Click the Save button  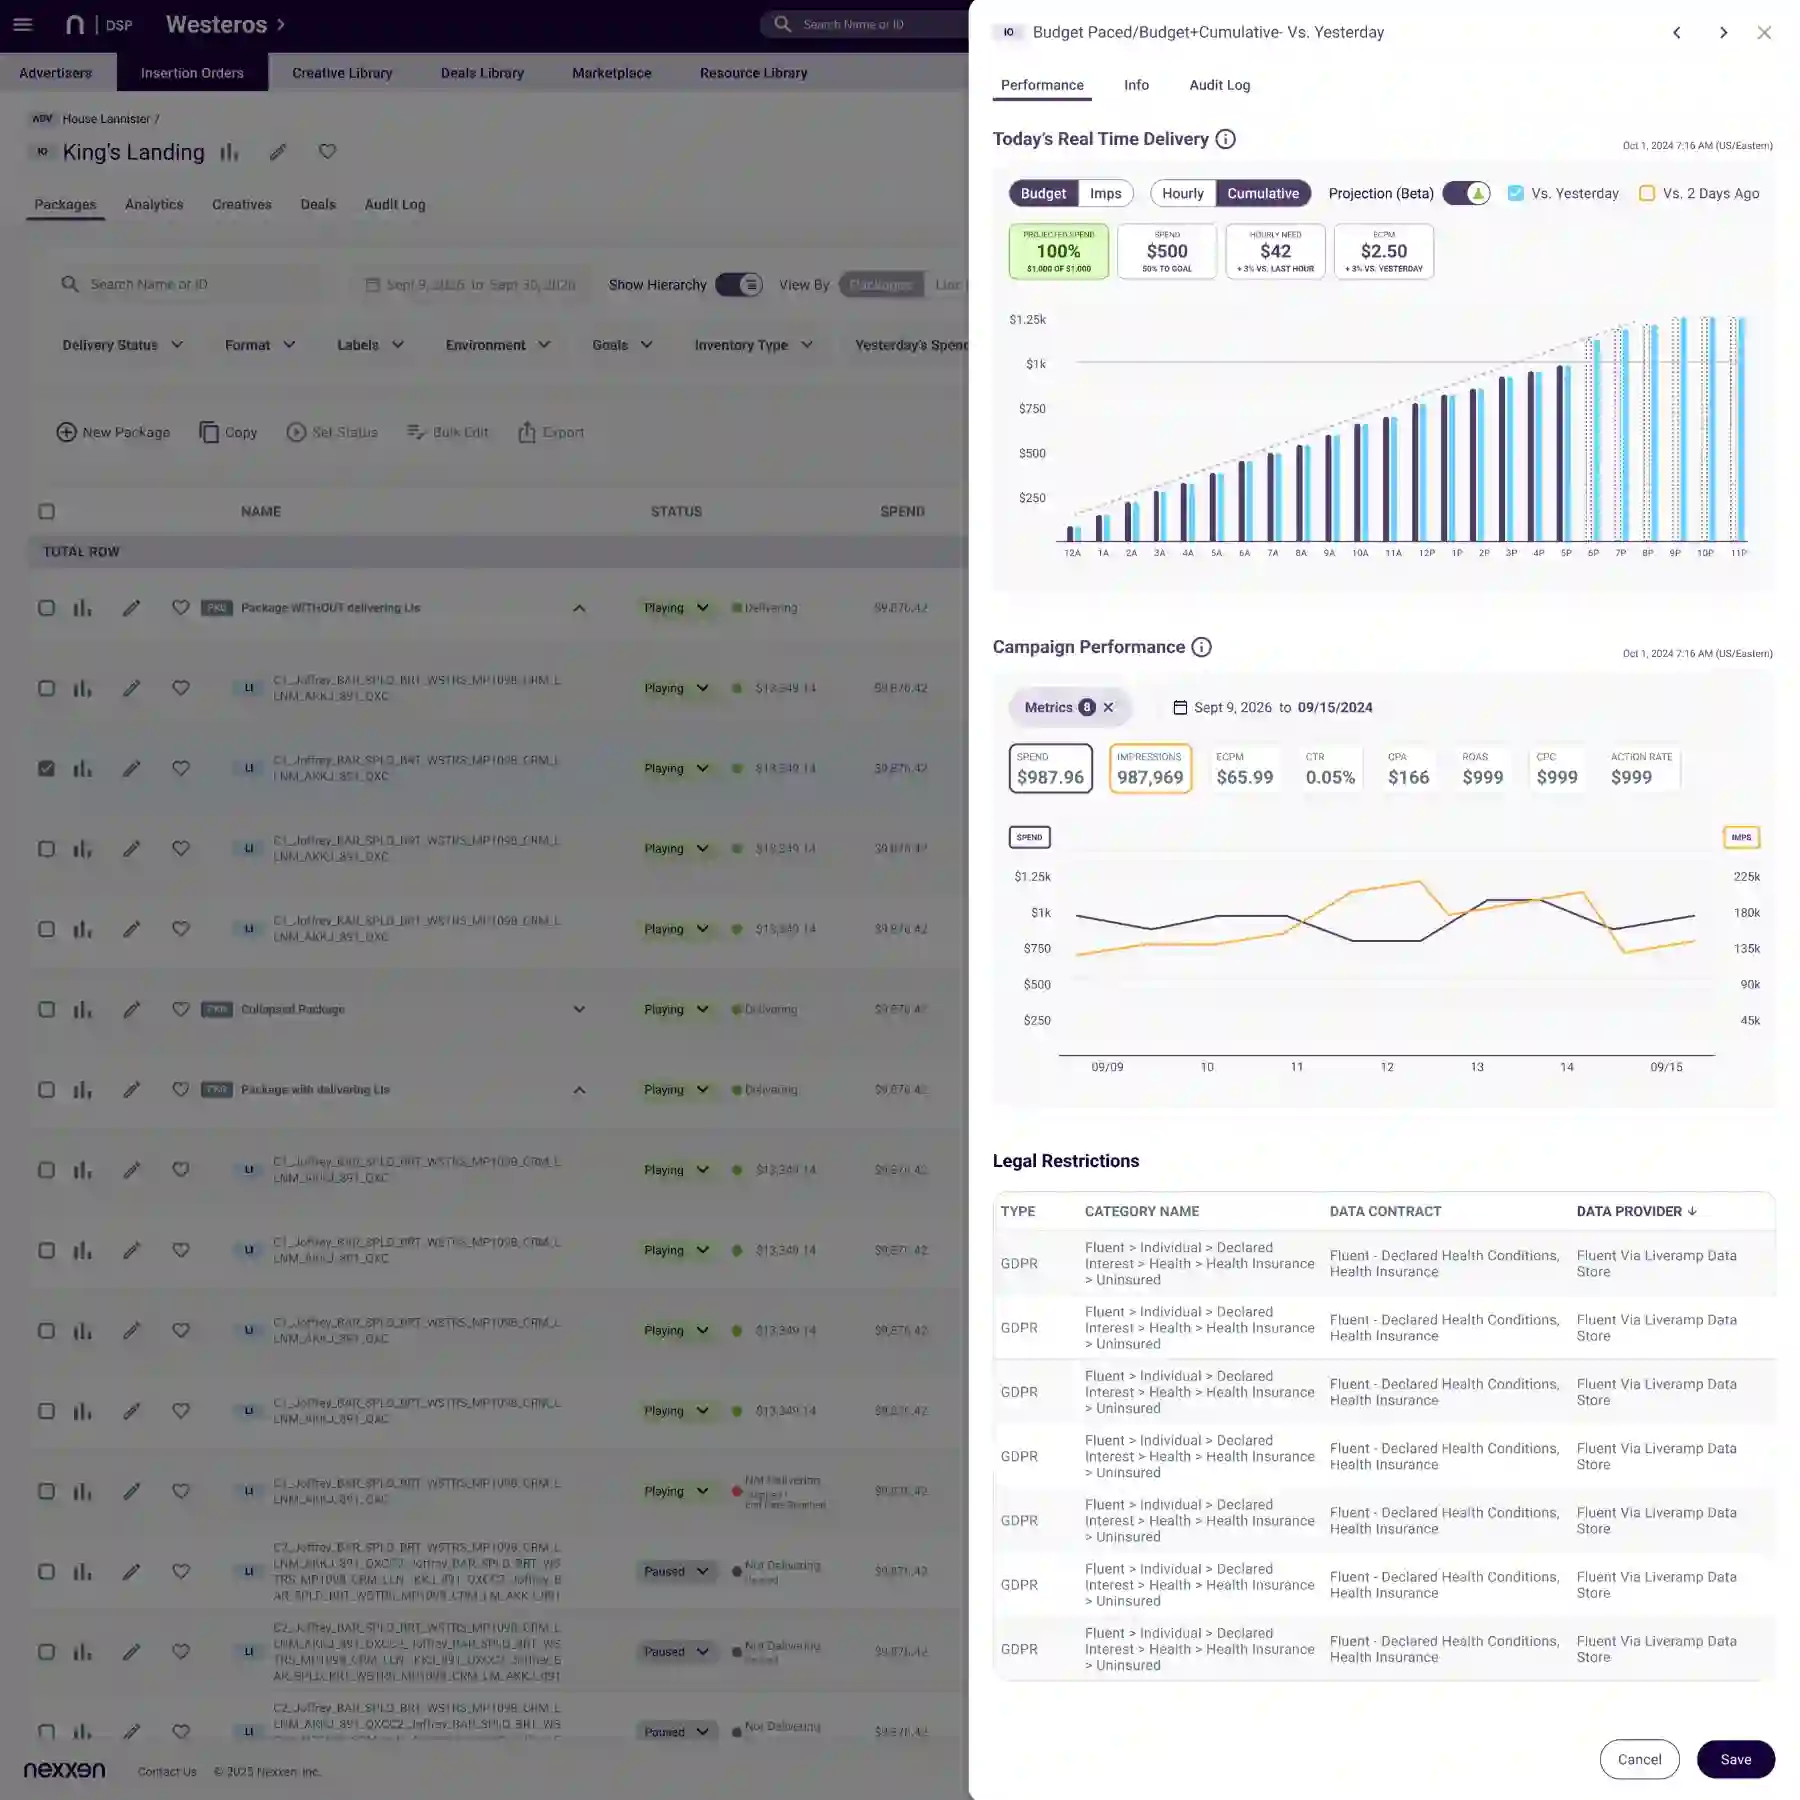click(x=1736, y=1759)
